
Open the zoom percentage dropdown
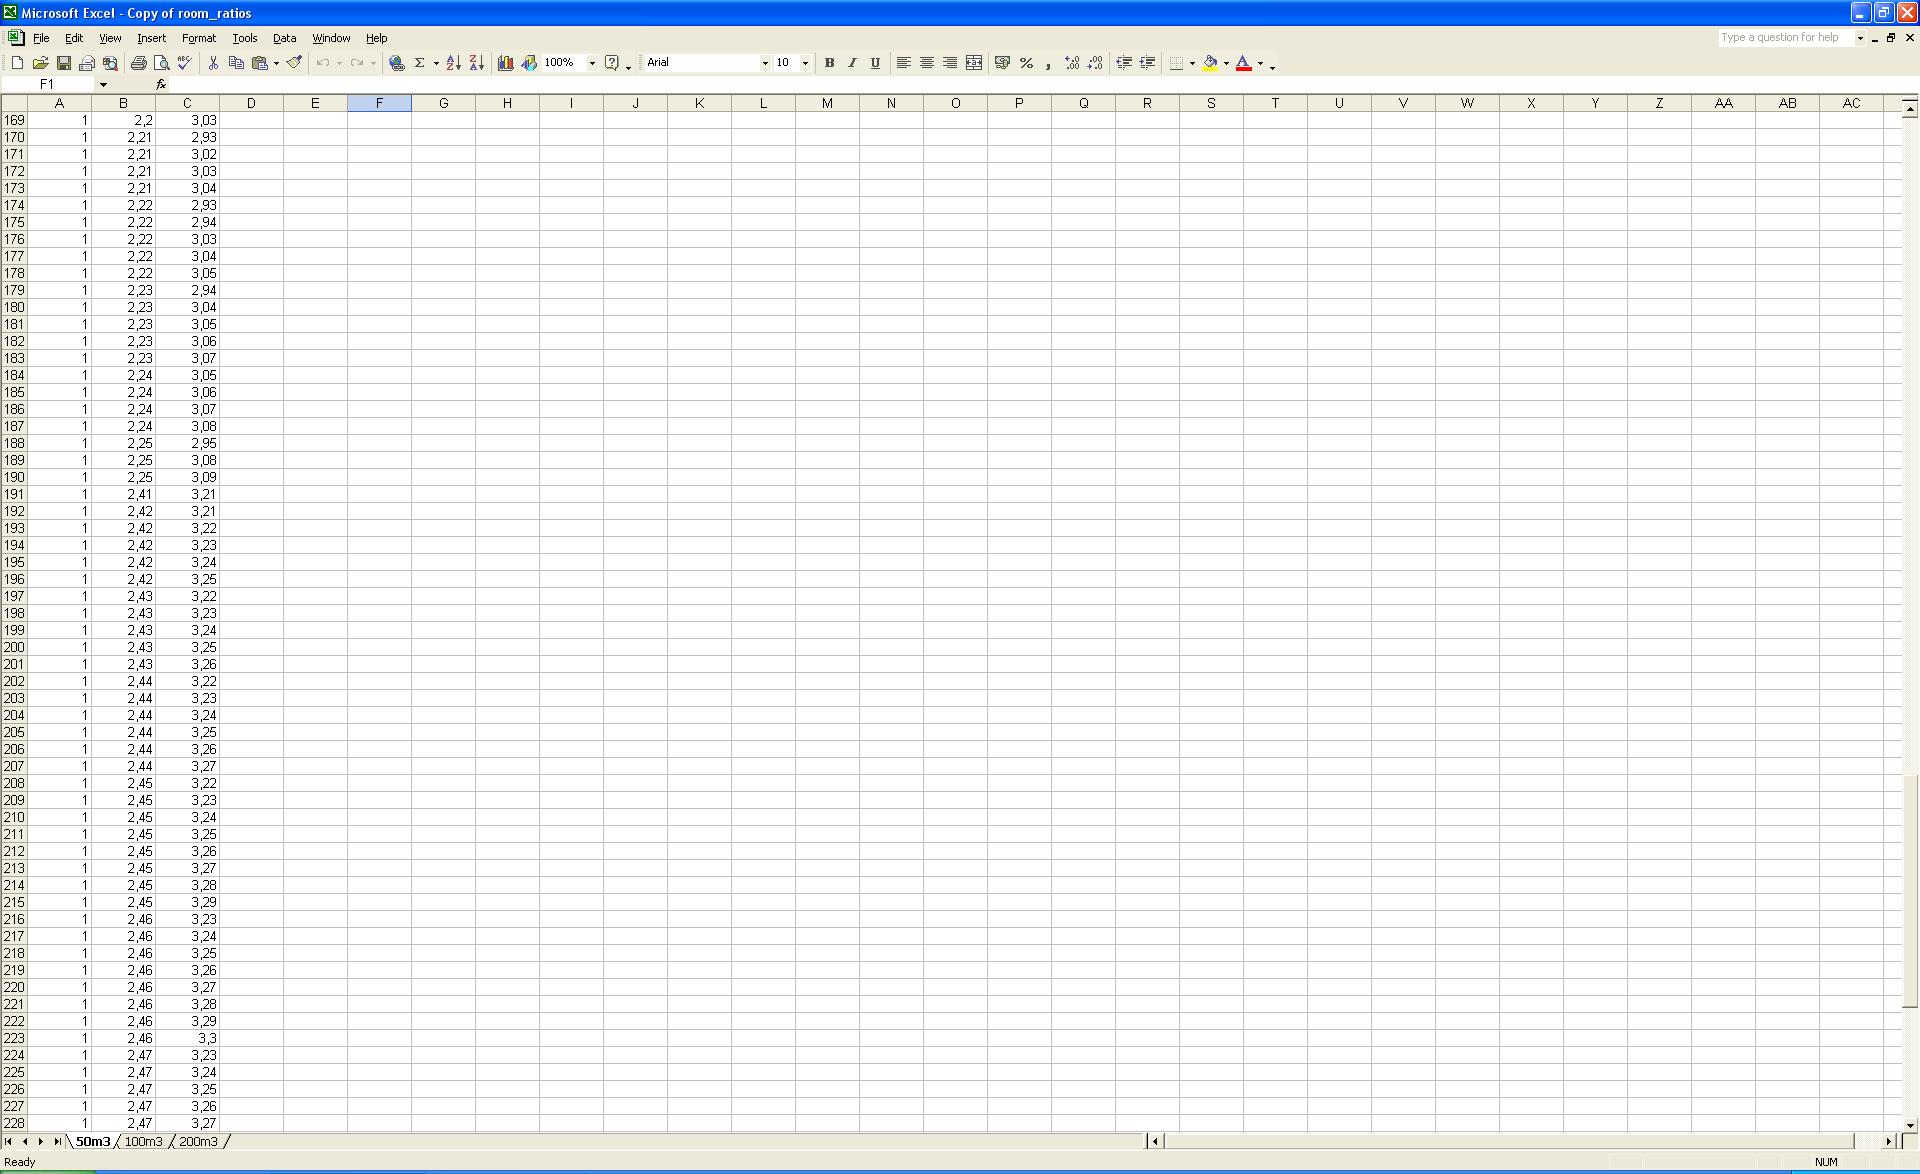pos(592,63)
